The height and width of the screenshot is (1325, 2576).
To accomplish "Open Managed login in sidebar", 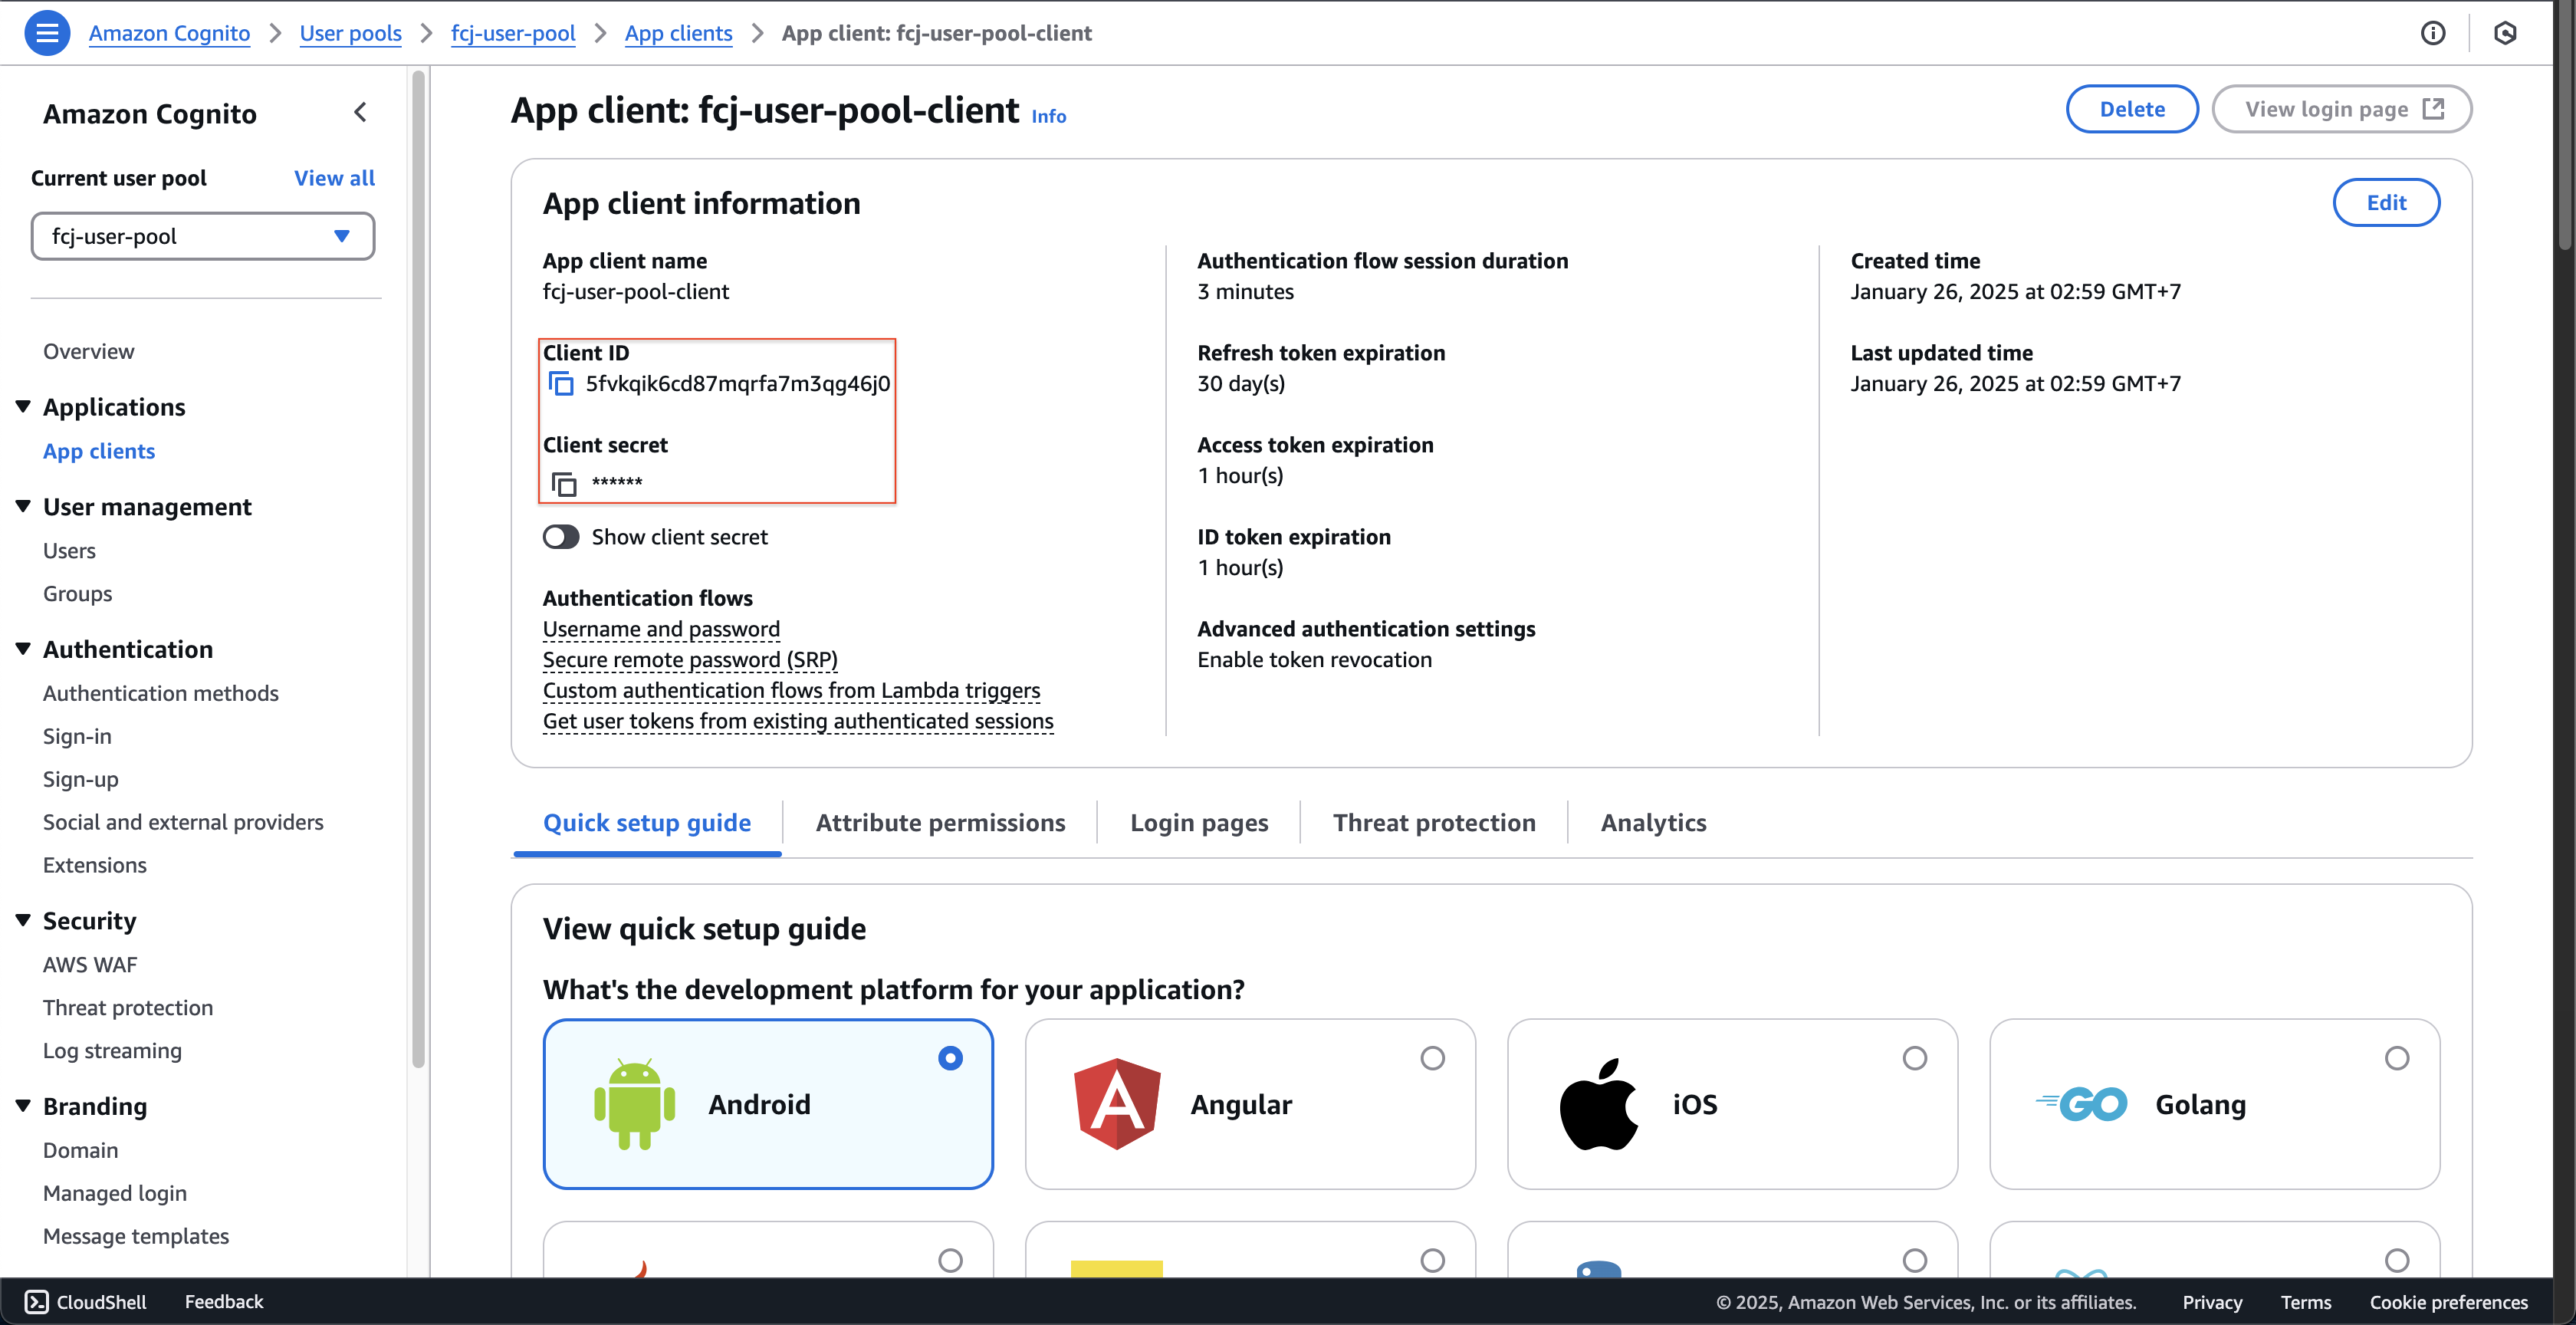I will pyautogui.click(x=114, y=1193).
